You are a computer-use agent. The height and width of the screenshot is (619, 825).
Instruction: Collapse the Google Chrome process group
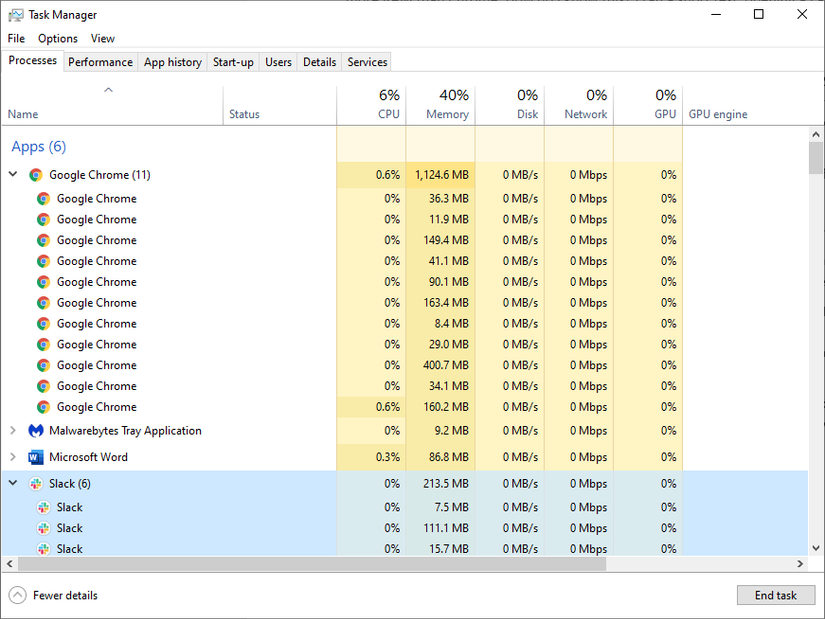pos(12,174)
